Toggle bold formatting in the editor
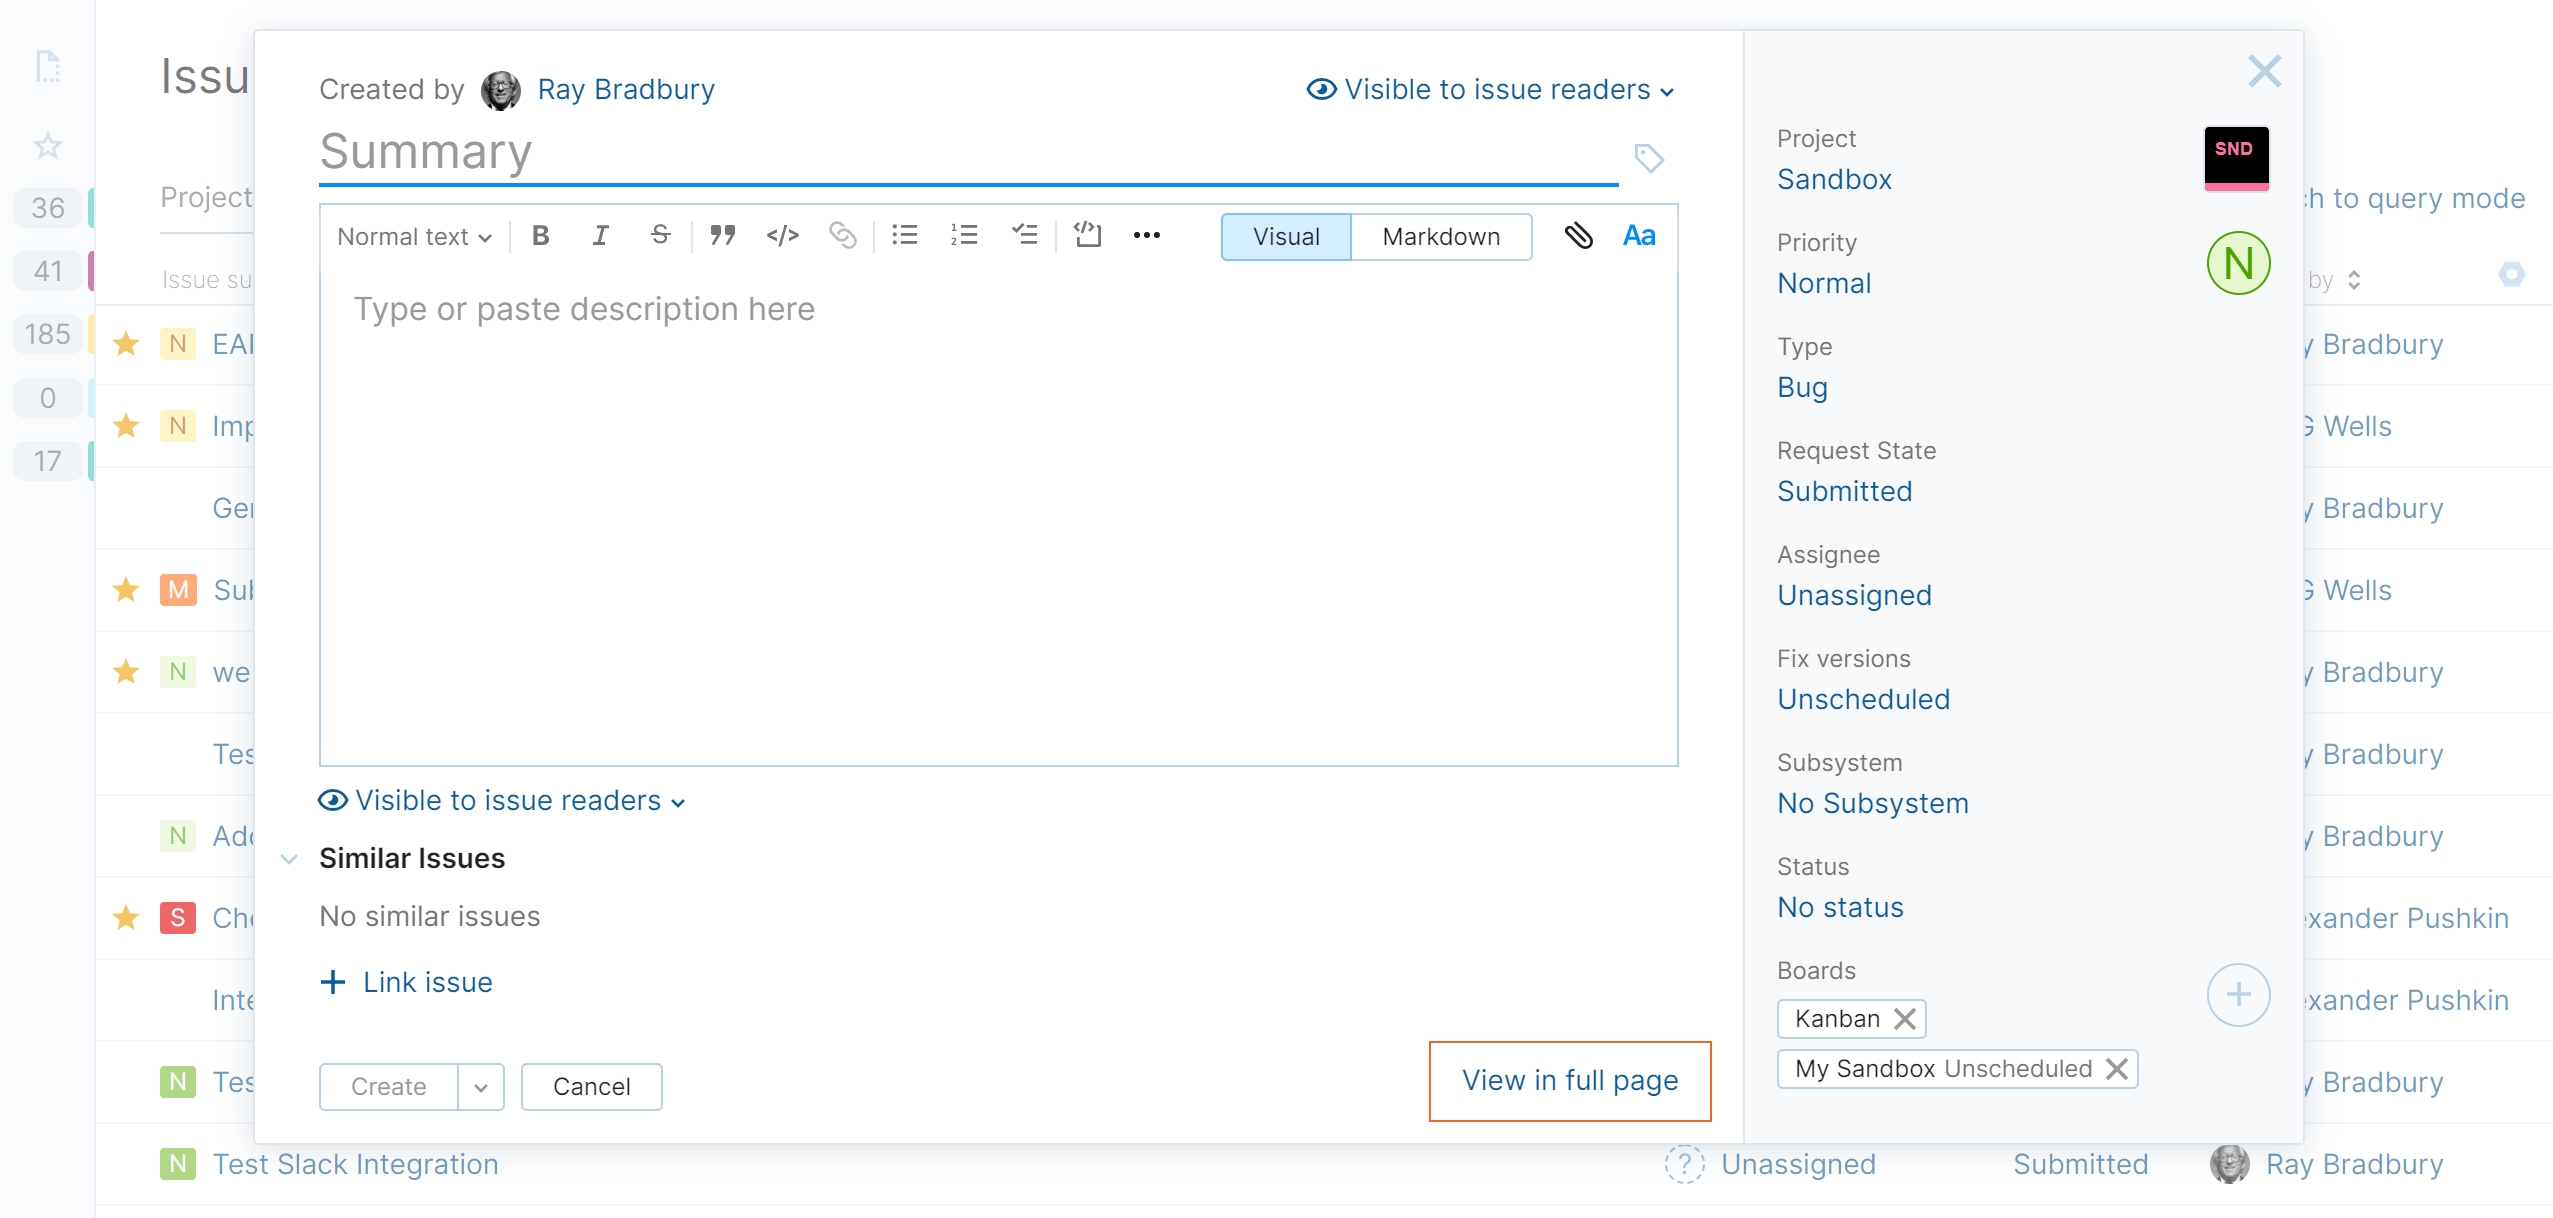Screen dimensions: 2553x1218 click(540, 236)
